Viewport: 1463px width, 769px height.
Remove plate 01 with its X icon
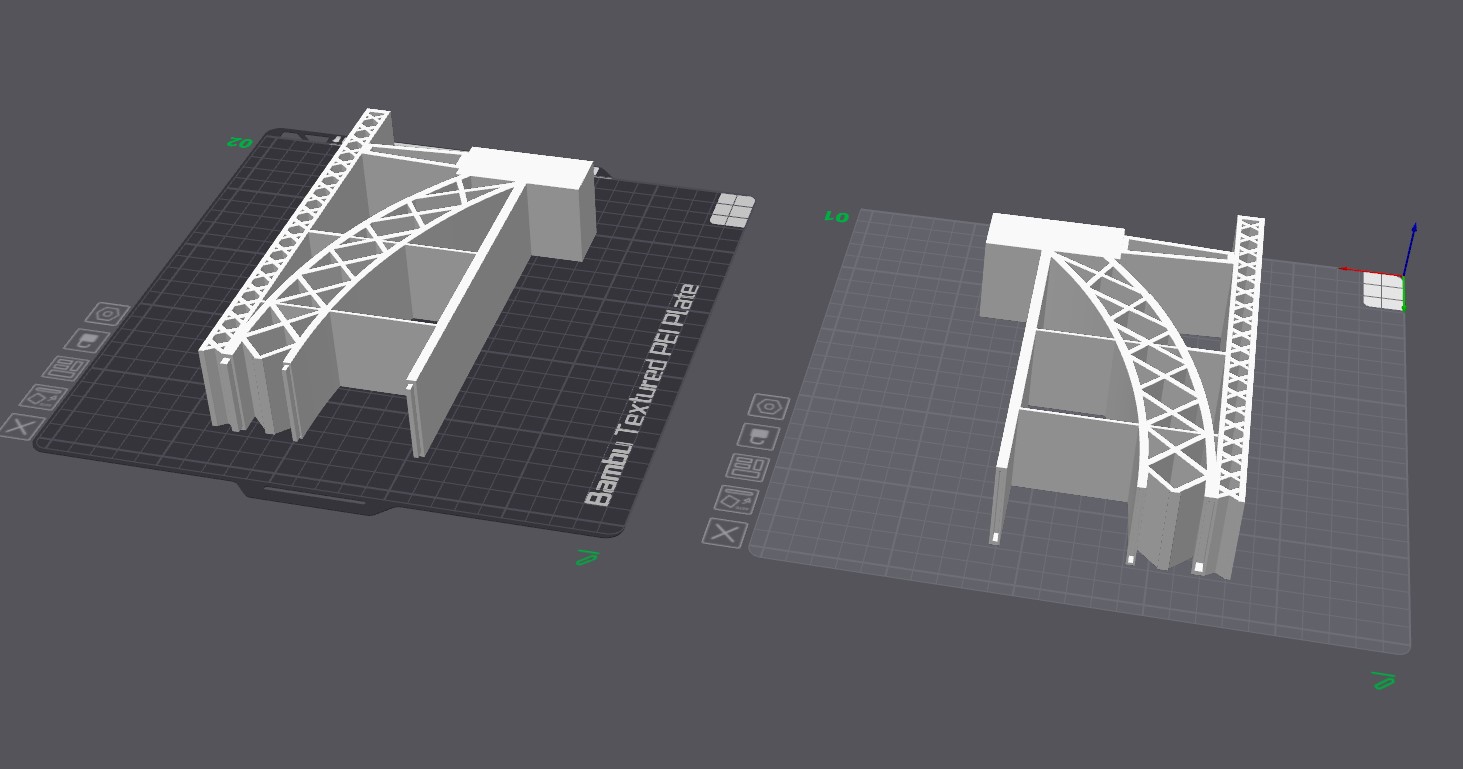(x=725, y=532)
